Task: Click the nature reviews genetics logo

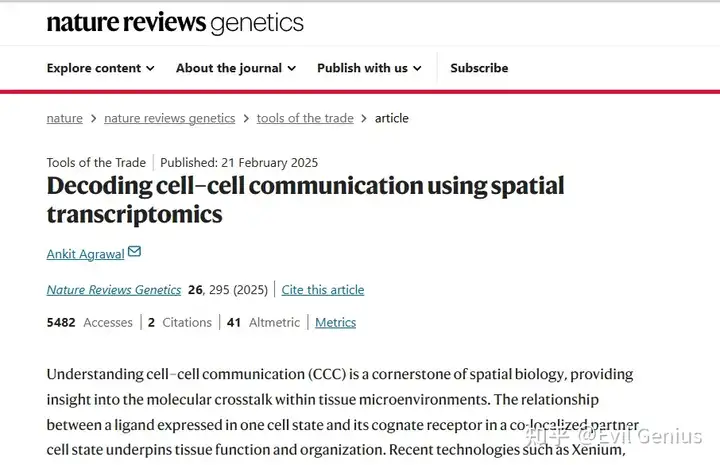Action: pyautogui.click(x=175, y=22)
